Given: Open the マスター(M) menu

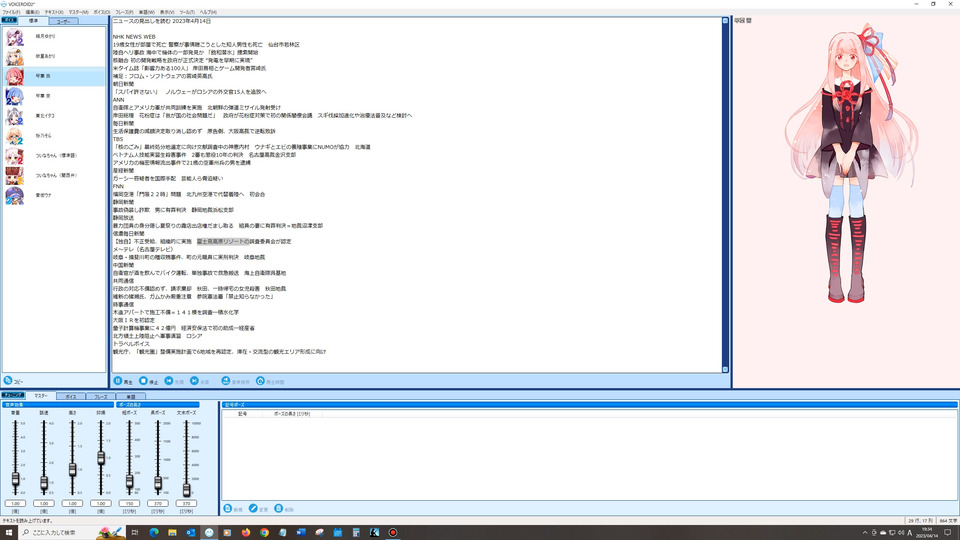Looking at the screenshot, I should click(x=78, y=12).
